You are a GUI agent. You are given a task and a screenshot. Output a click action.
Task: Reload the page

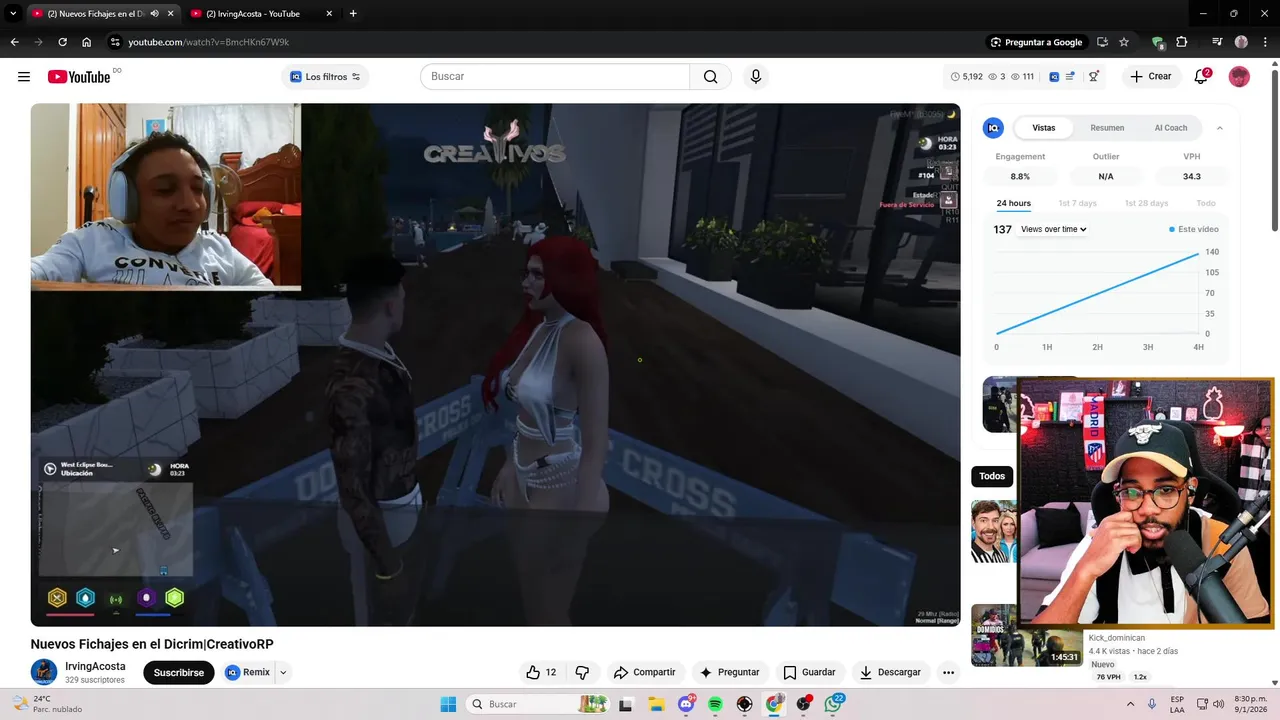click(62, 42)
